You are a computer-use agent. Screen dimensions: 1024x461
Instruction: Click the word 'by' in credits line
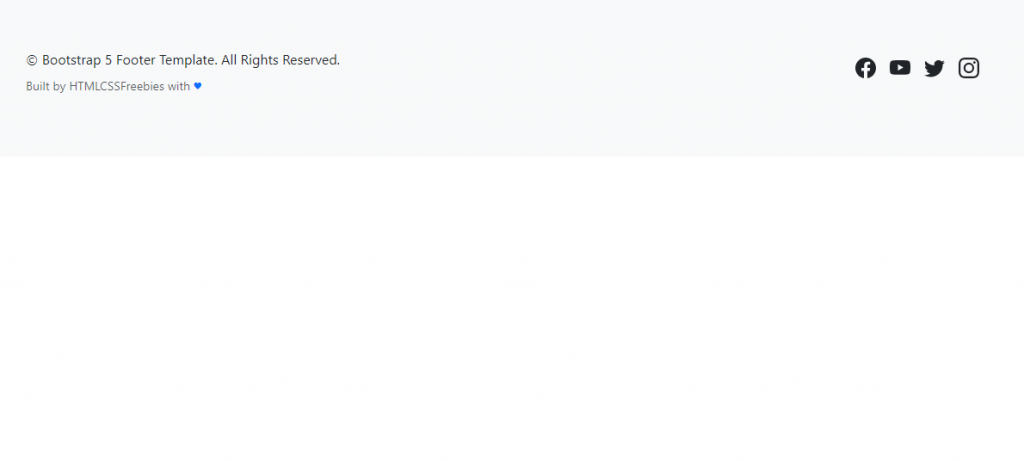coord(59,87)
